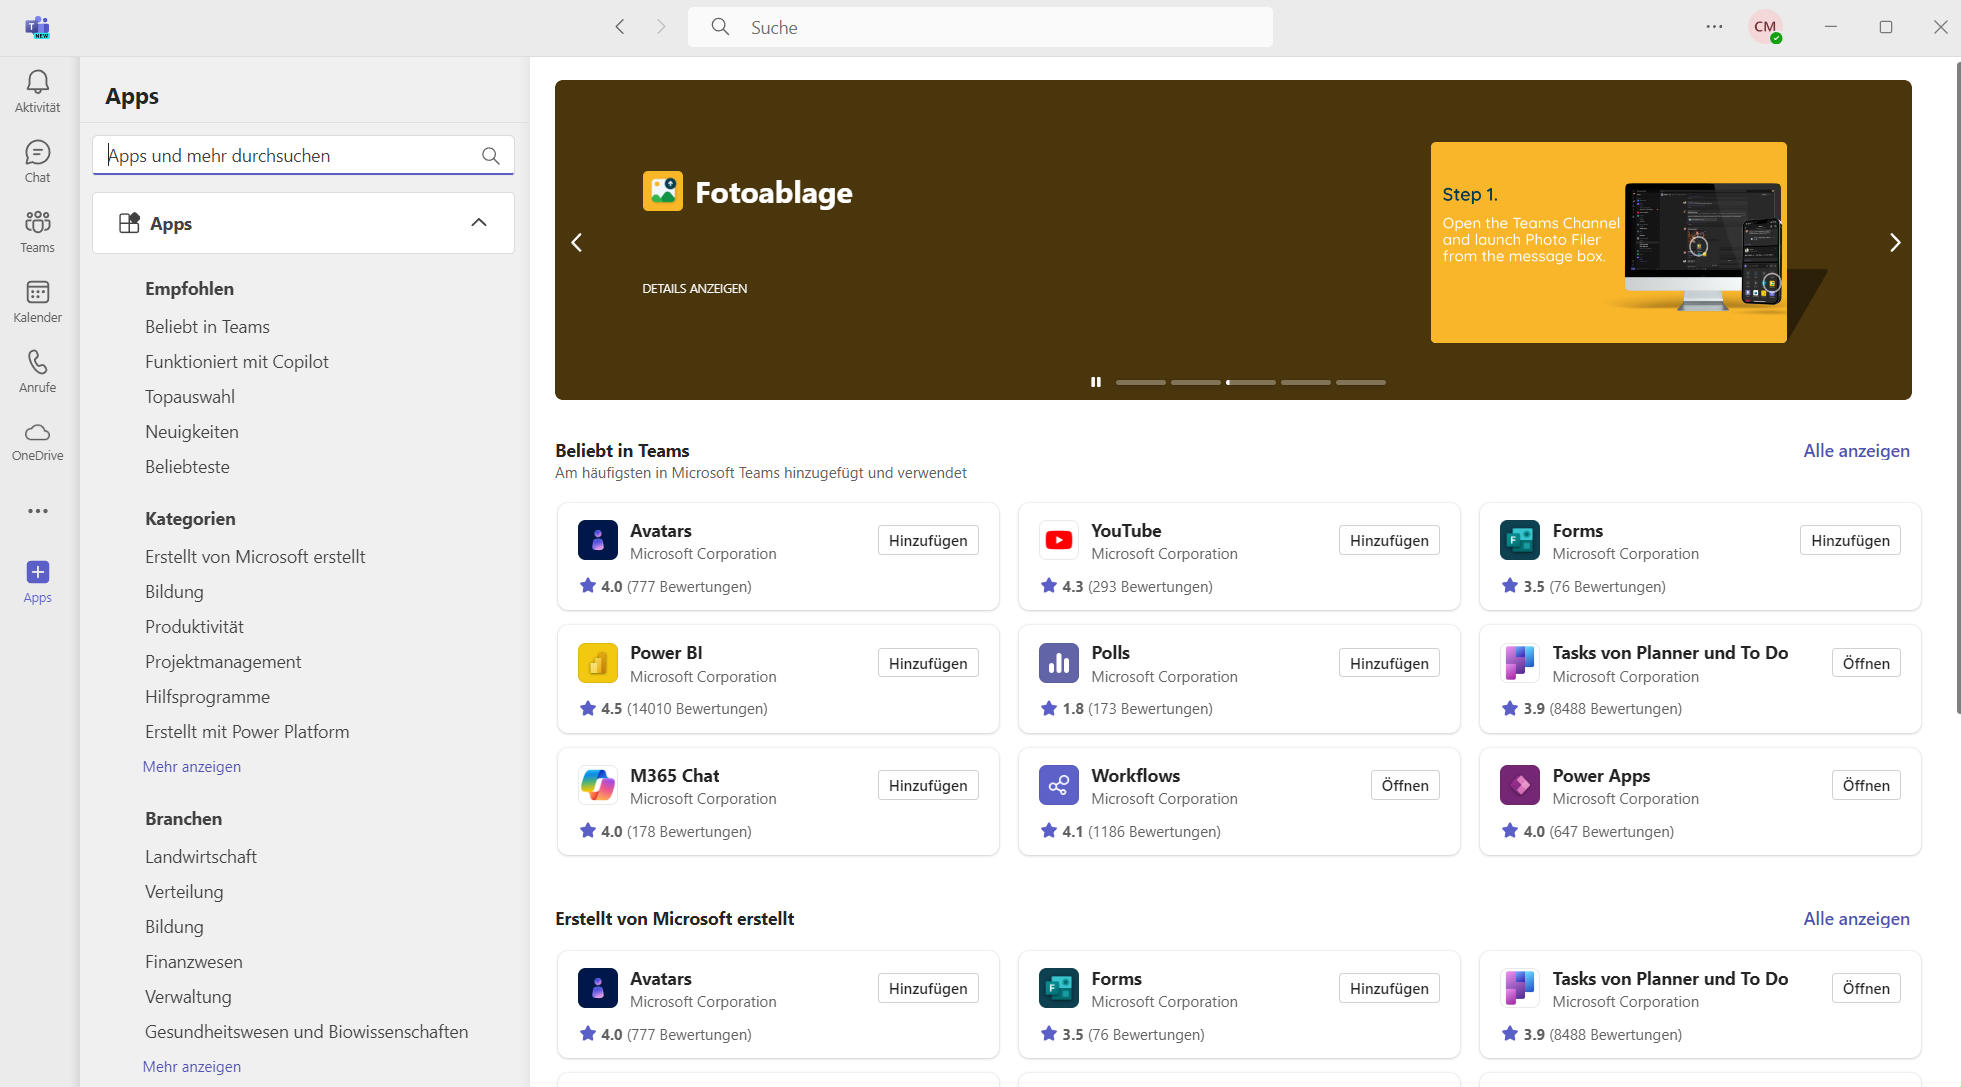Click the search magnifier in Apps search box
1961x1087 pixels.
tap(490, 156)
